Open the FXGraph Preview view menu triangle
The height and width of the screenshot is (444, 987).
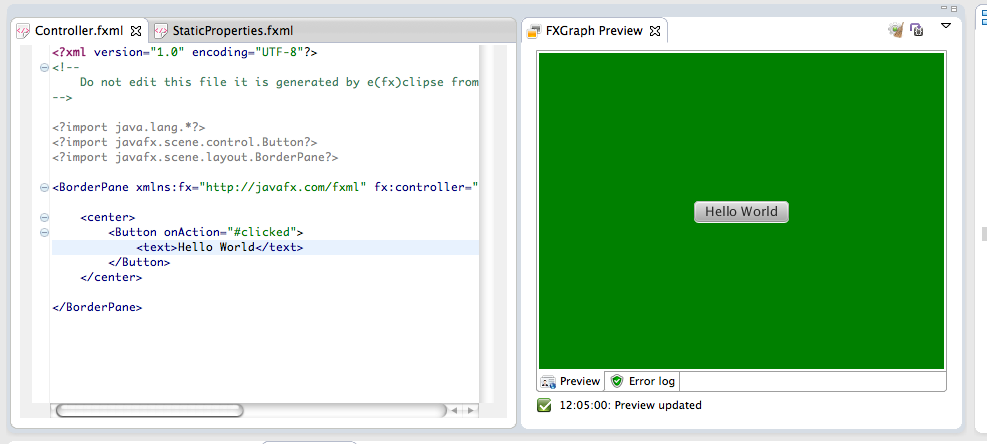click(946, 26)
